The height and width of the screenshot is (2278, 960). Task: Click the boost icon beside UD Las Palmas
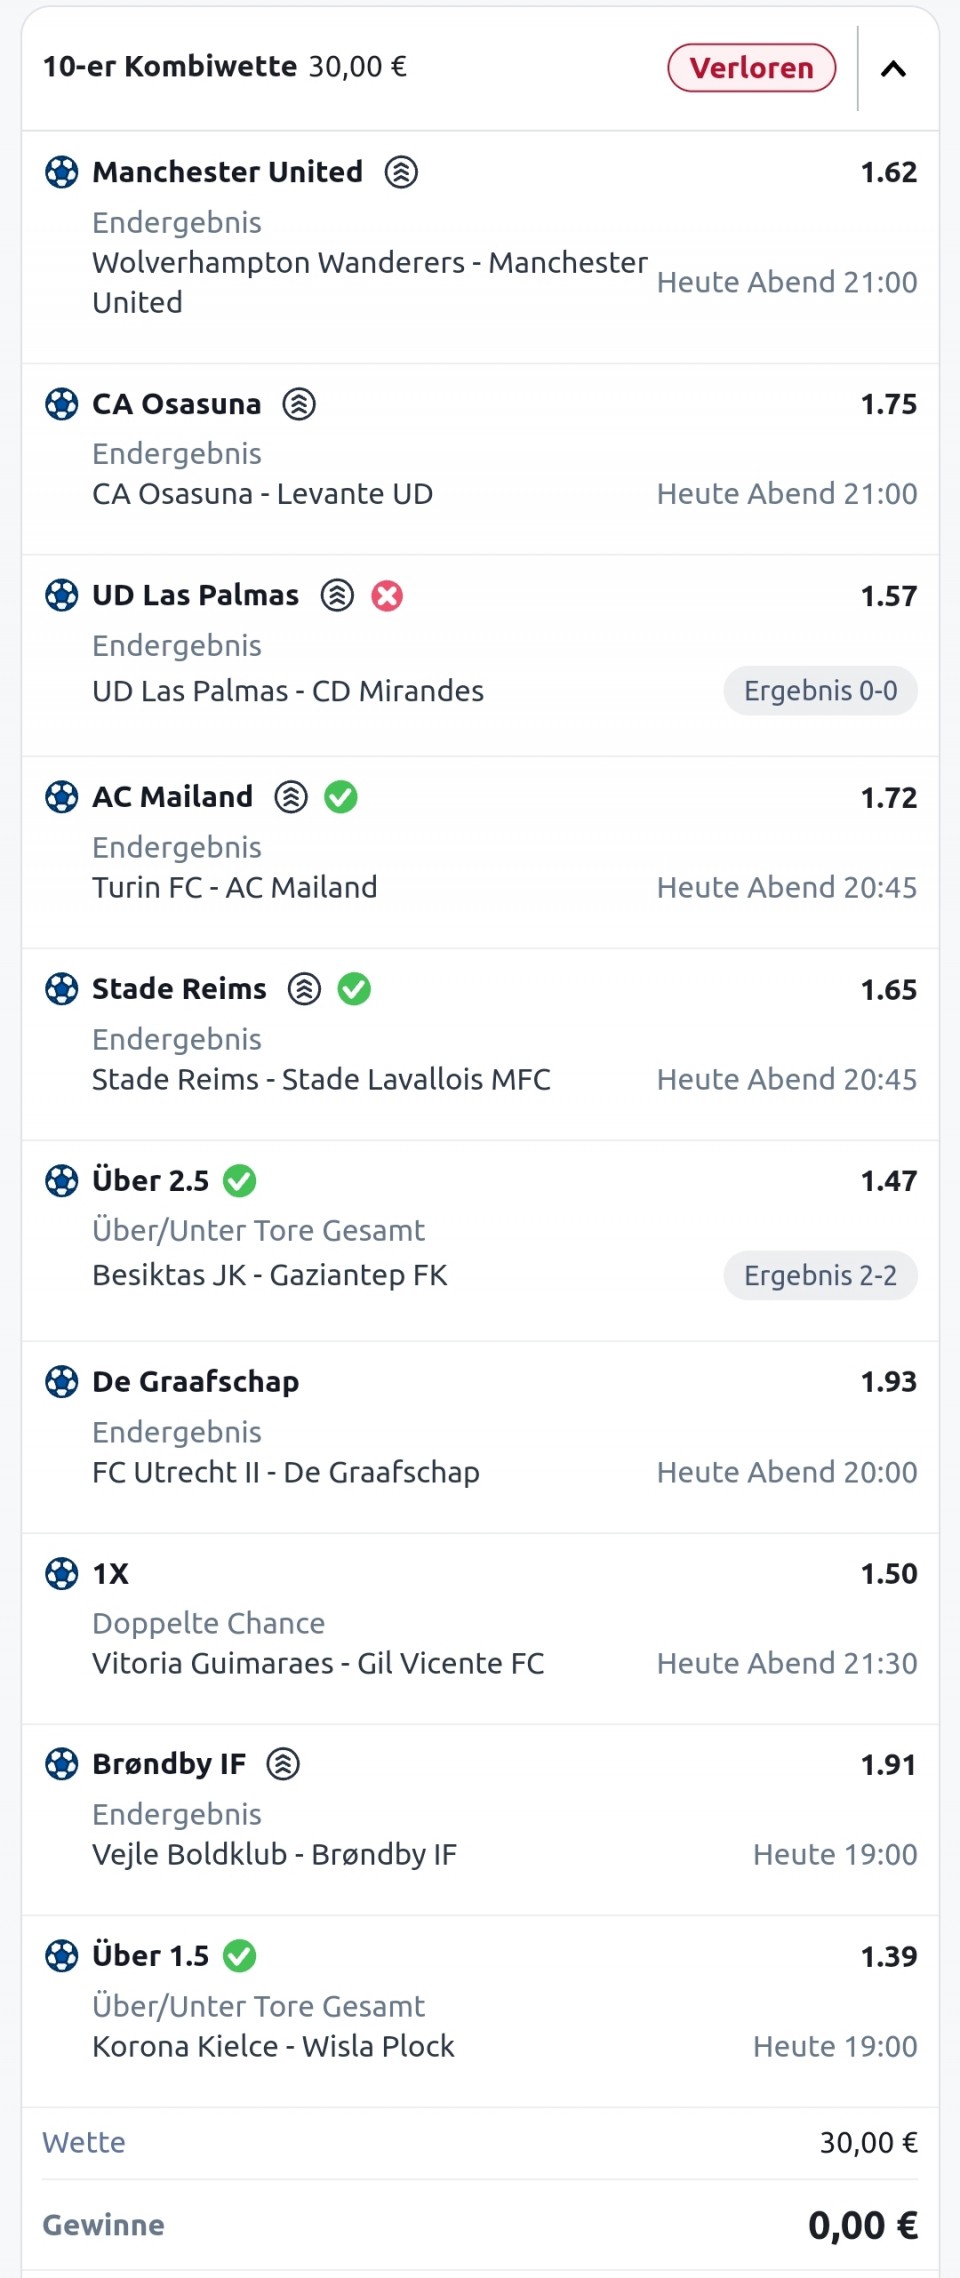337,596
